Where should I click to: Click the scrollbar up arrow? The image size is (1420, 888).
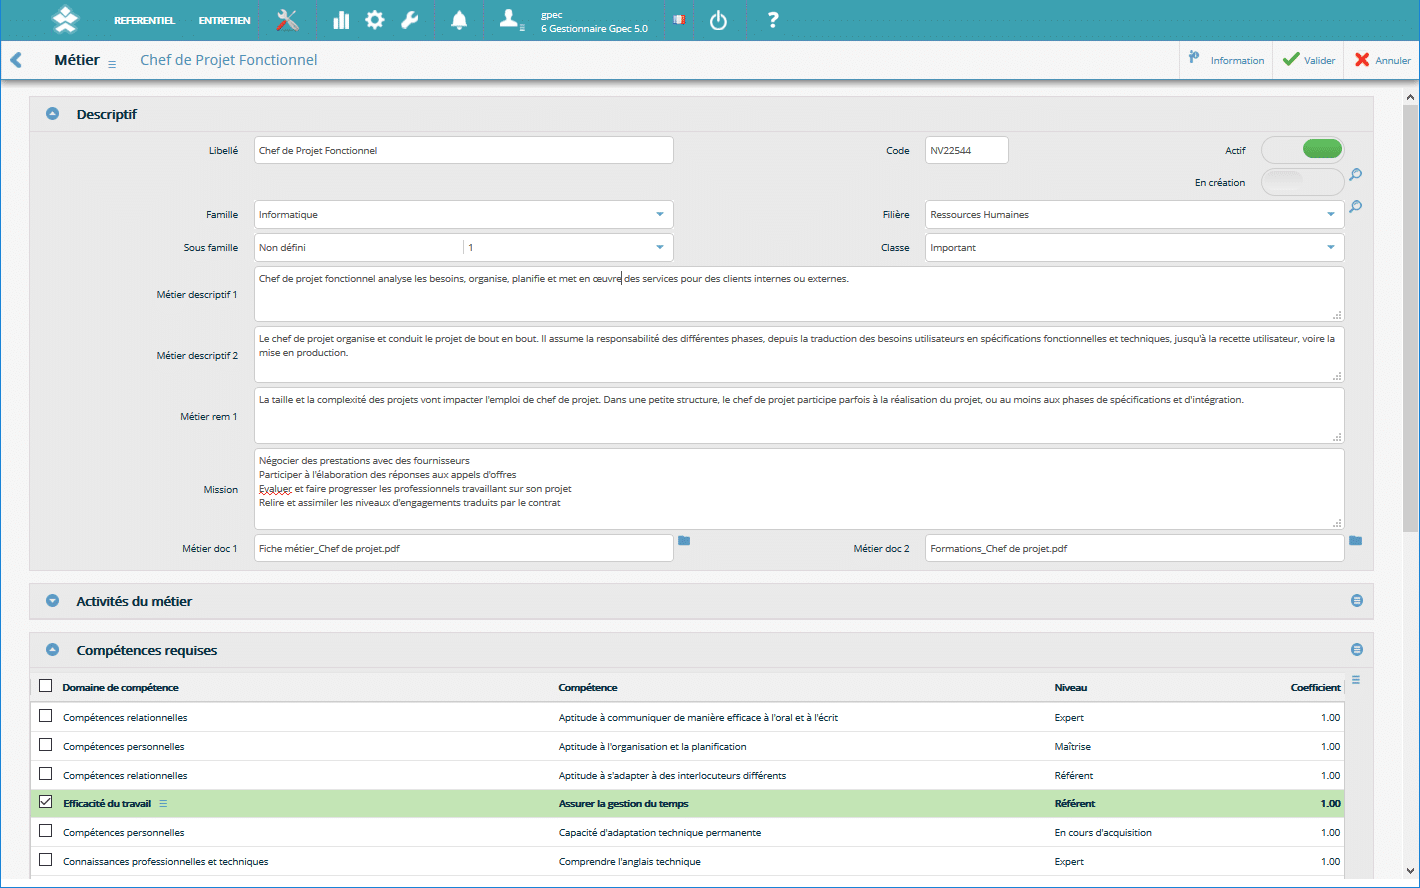point(1411,98)
